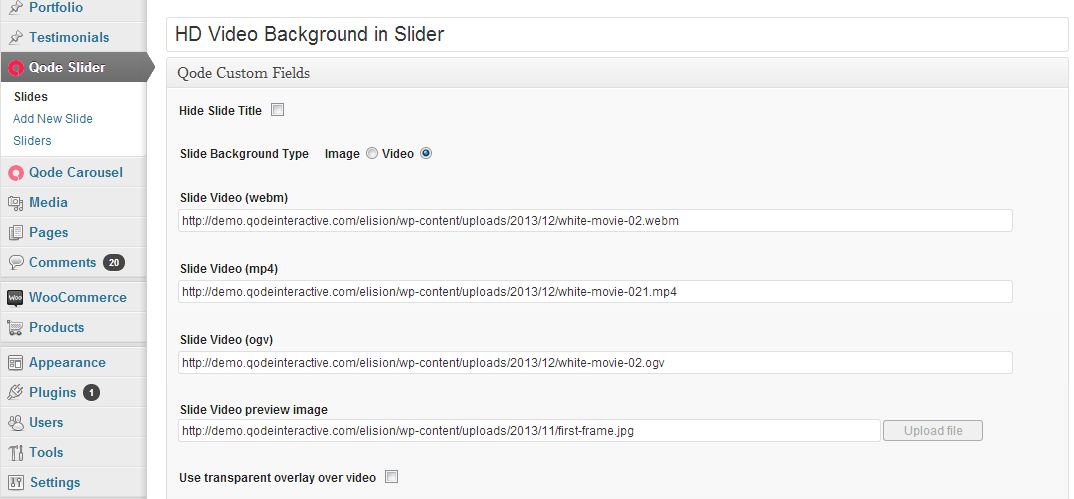Click the Slide Video (mp4) URL field

click(x=595, y=291)
